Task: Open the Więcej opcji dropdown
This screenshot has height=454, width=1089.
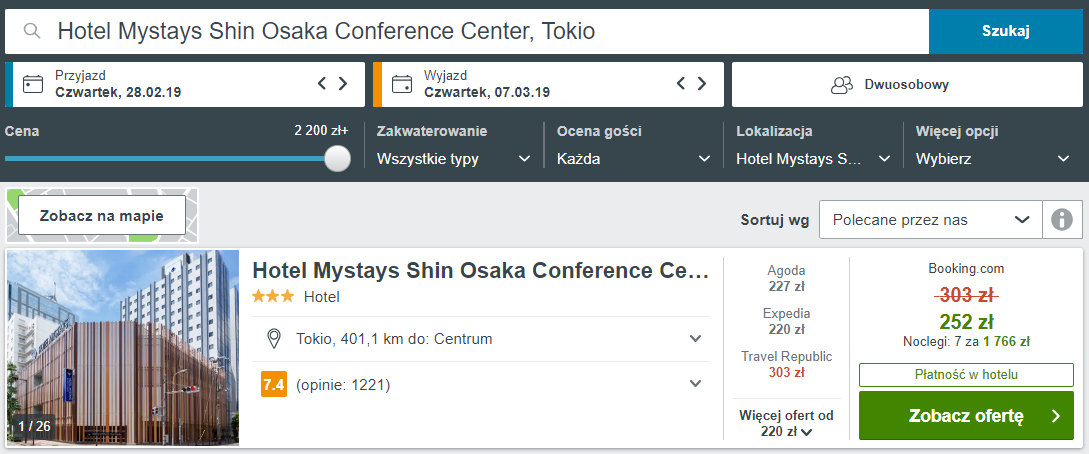Action: [993, 159]
